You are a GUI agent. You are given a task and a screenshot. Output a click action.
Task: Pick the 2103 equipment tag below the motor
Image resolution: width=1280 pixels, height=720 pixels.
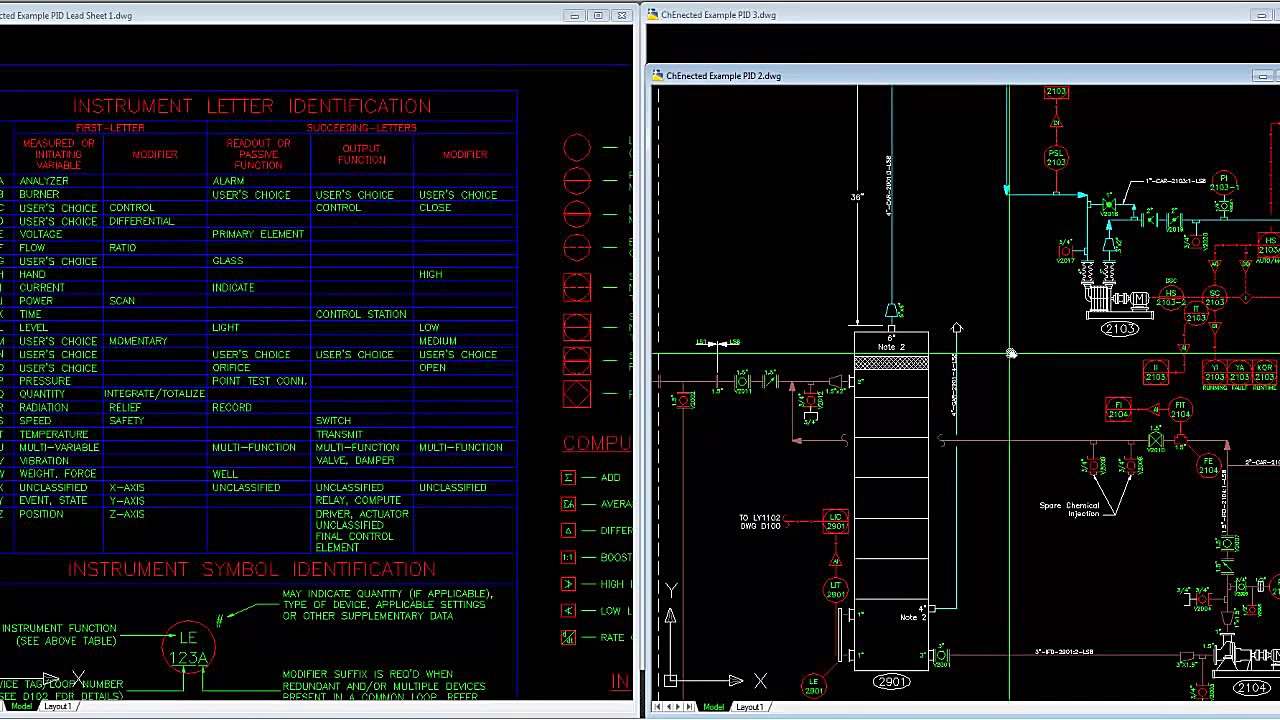point(1119,329)
